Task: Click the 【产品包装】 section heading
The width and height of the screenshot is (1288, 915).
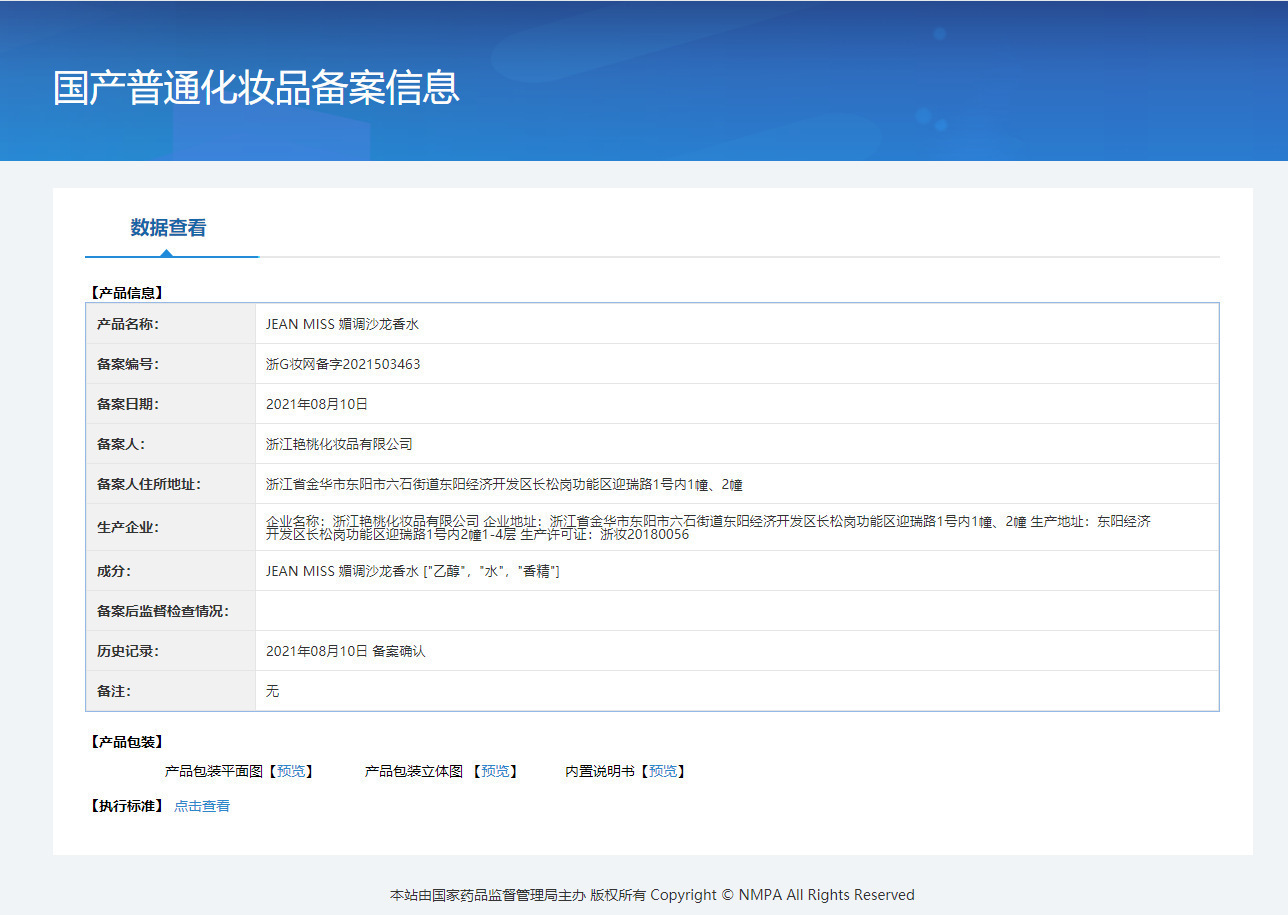Action: pos(125,742)
